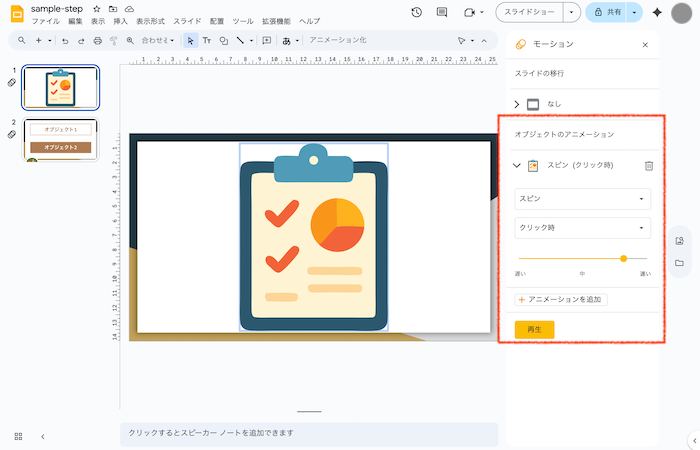The height and width of the screenshot is (450, 700).
Task: Star the sample-step document
Action: tap(97, 9)
